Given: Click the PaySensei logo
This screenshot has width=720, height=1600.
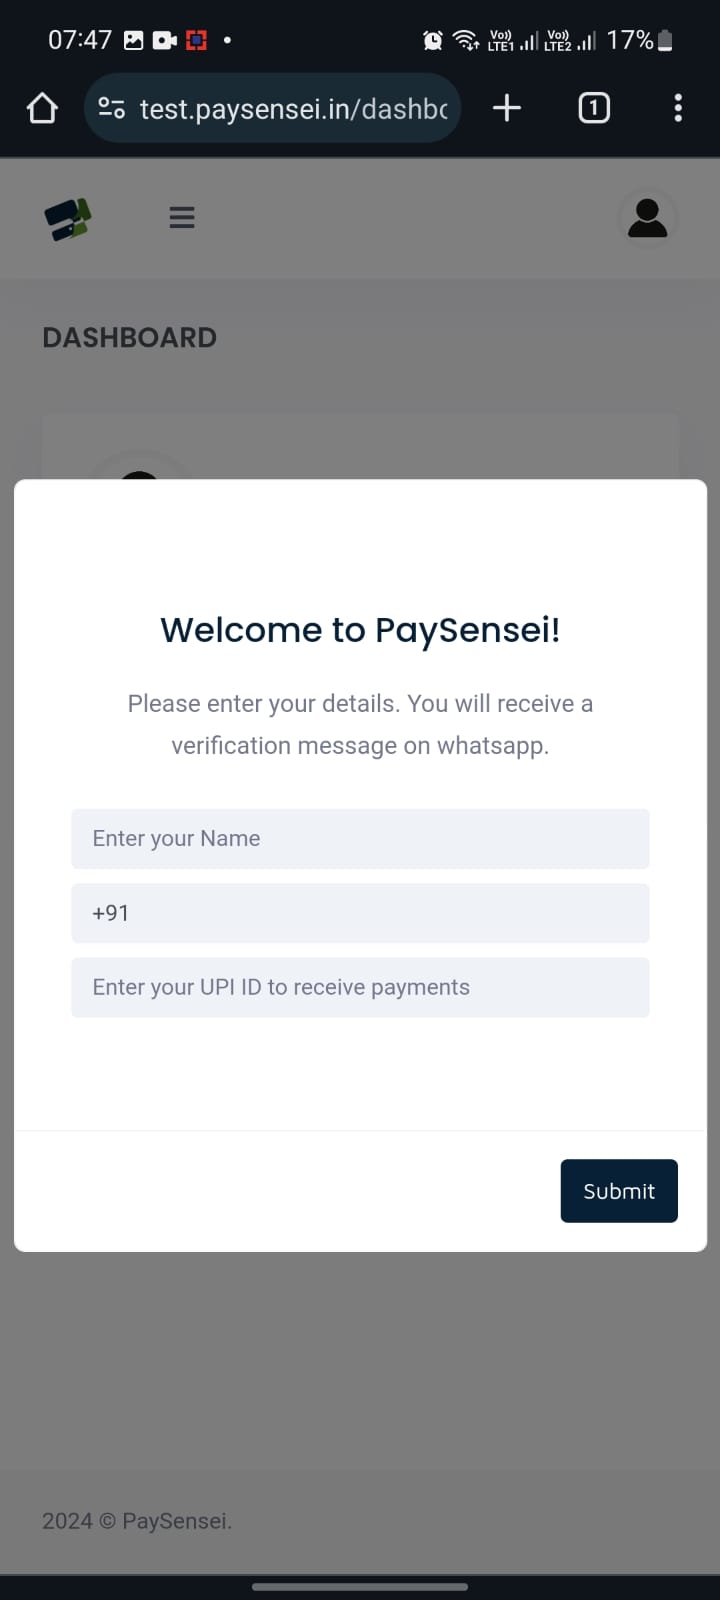Looking at the screenshot, I should [x=68, y=219].
